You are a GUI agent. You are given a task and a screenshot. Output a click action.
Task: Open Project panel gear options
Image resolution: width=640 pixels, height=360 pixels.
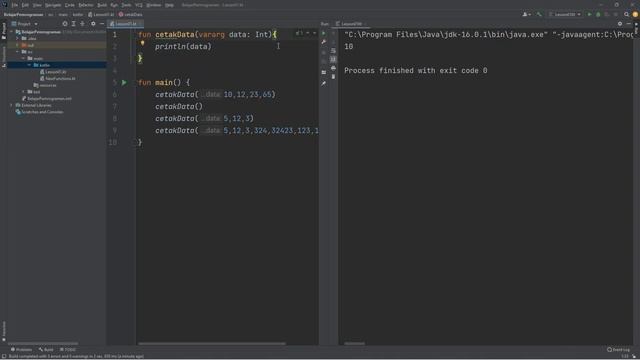(x=93, y=24)
